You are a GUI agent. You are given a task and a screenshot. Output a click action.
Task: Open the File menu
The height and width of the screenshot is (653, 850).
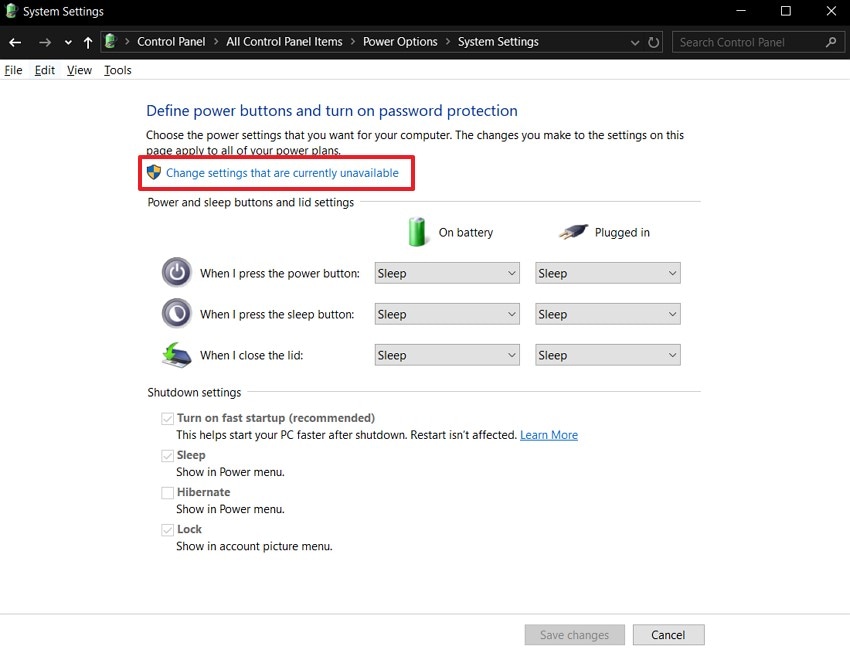pos(14,70)
